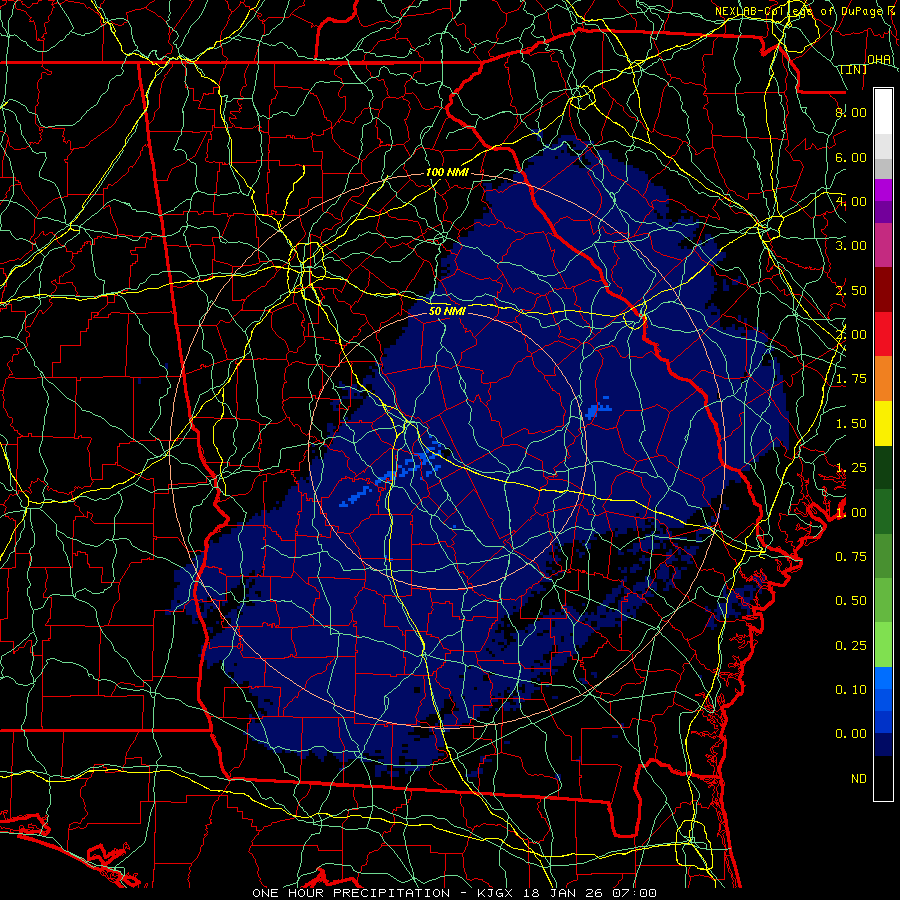Click the 4.00 legend value

[x=851, y=201]
